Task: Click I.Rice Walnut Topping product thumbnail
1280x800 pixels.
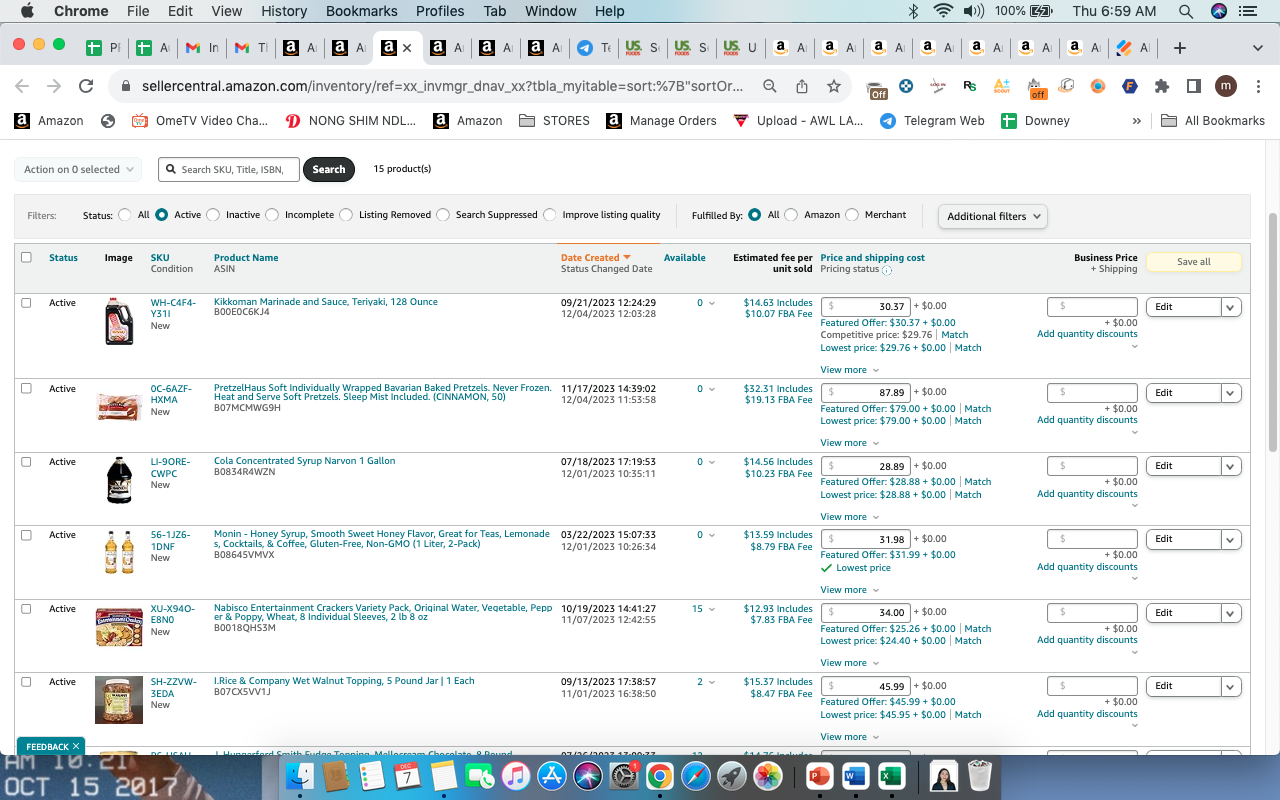Action: (119, 700)
